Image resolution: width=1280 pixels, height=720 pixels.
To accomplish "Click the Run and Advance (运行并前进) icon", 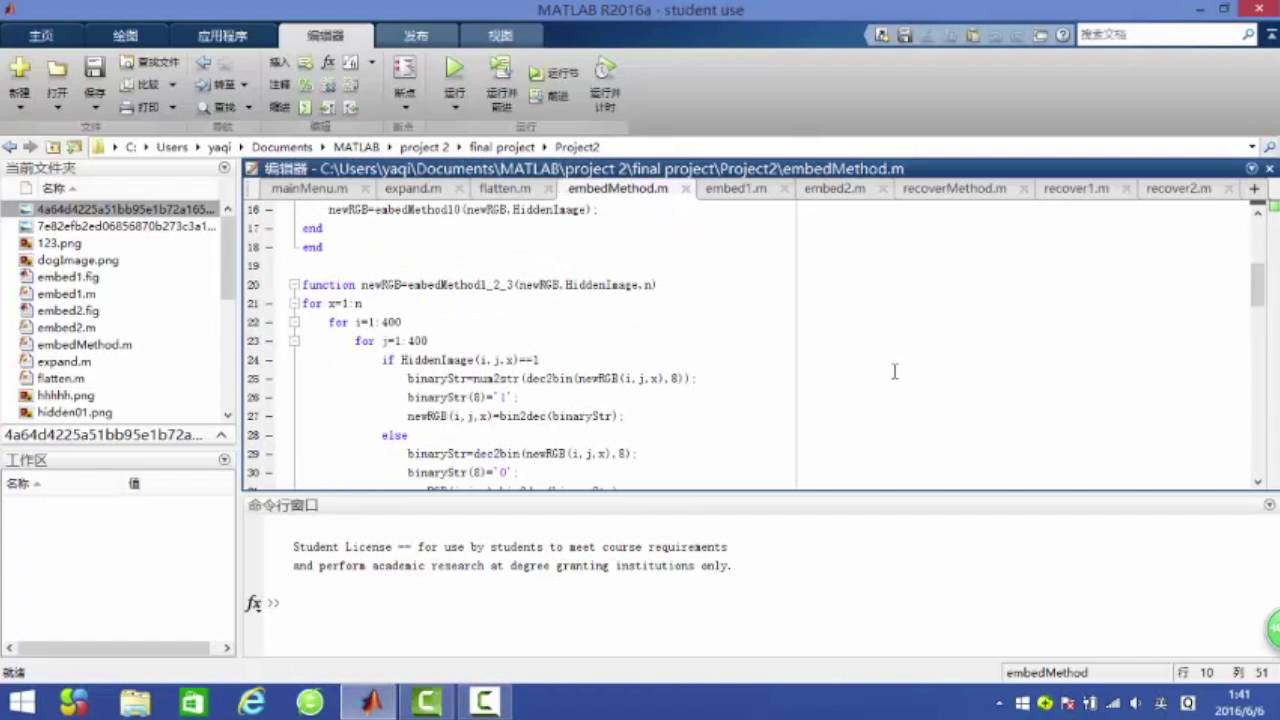I will coord(501,68).
